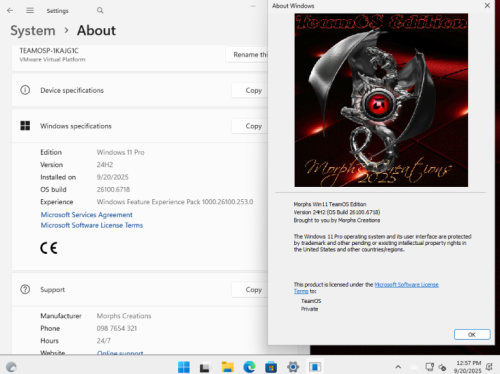The width and height of the screenshot is (500, 374).
Task: Show hidden icons in system tray
Action: pyautogui.click(x=398, y=367)
